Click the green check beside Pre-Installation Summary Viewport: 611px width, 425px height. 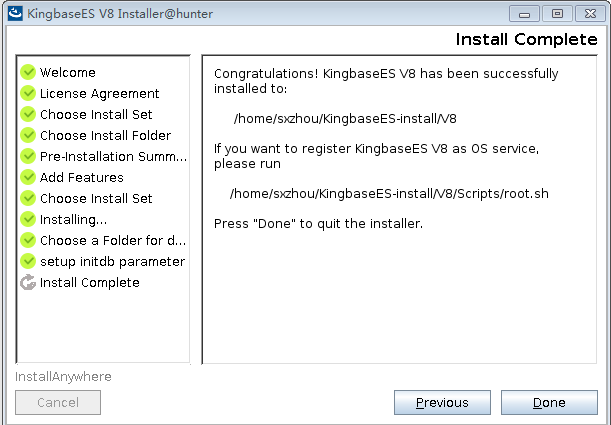pos(28,156)
